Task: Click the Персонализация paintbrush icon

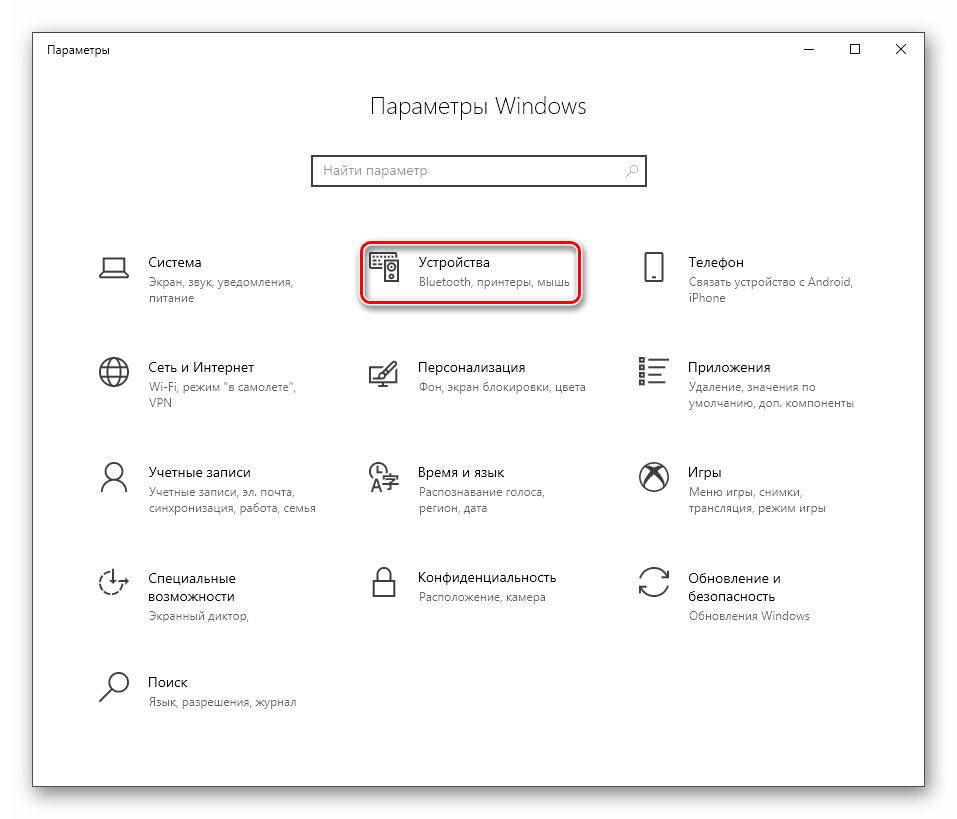Action: 383,372
